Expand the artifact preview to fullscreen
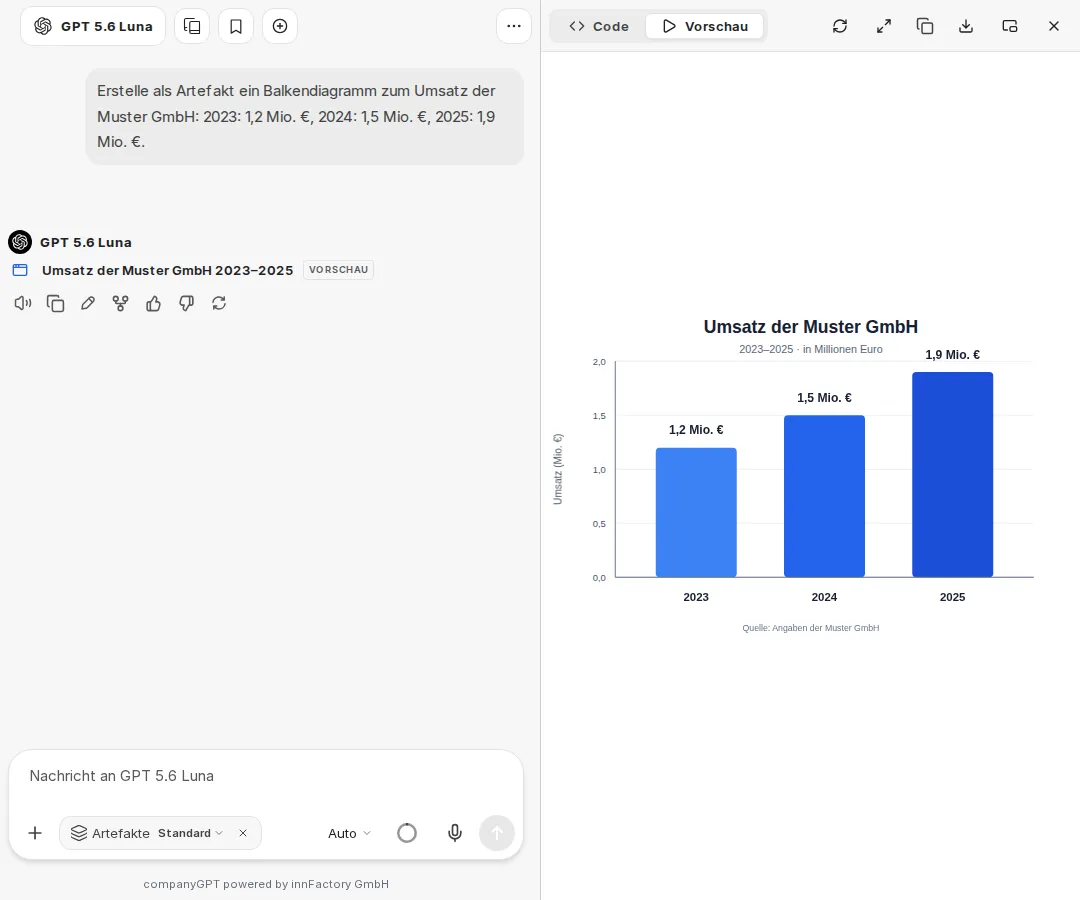This screenshot has height=900, width=1080. click(884, 26)
